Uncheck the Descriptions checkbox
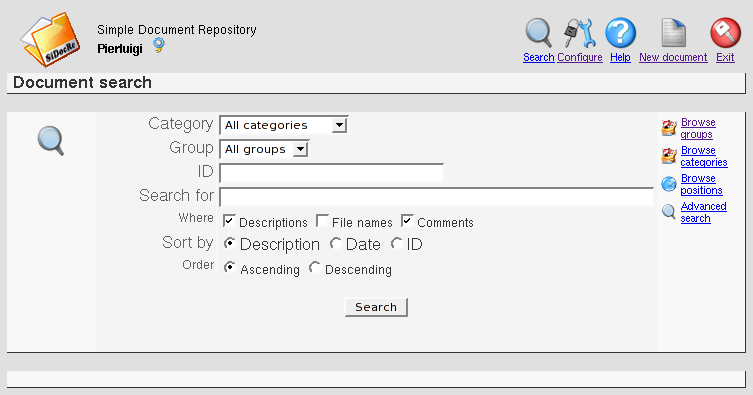Viewport: 753px width, 395px height. 229,221
